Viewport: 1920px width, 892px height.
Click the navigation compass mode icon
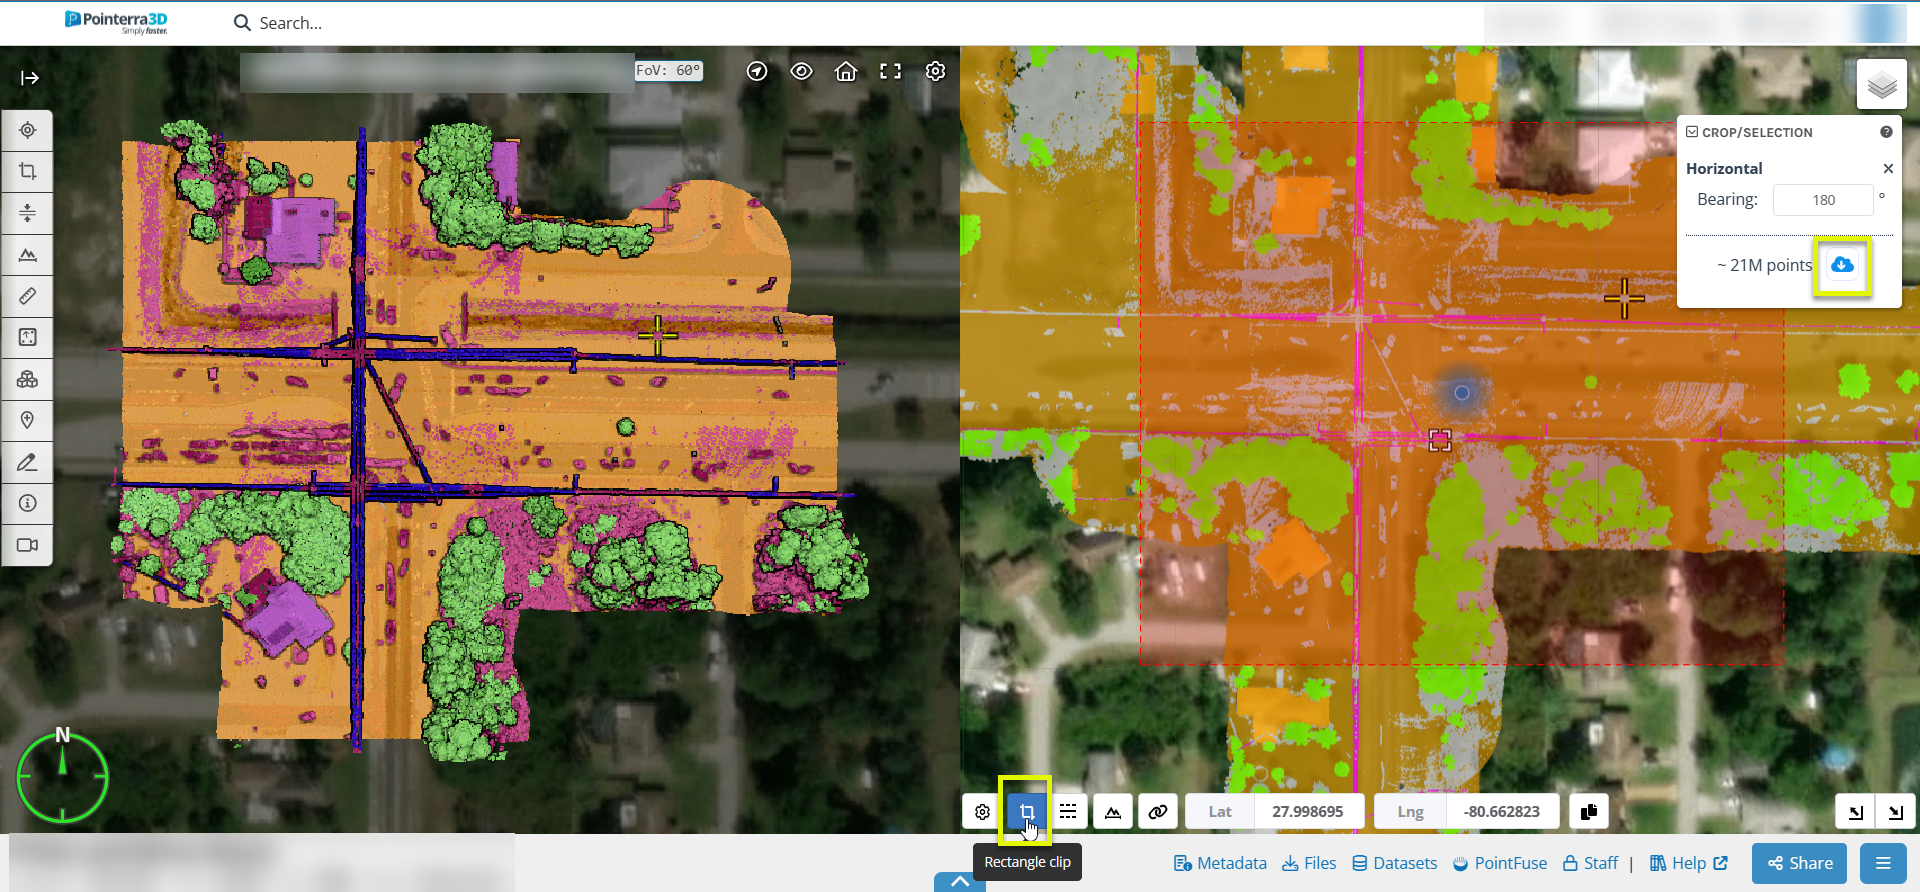tap(757, 71)
